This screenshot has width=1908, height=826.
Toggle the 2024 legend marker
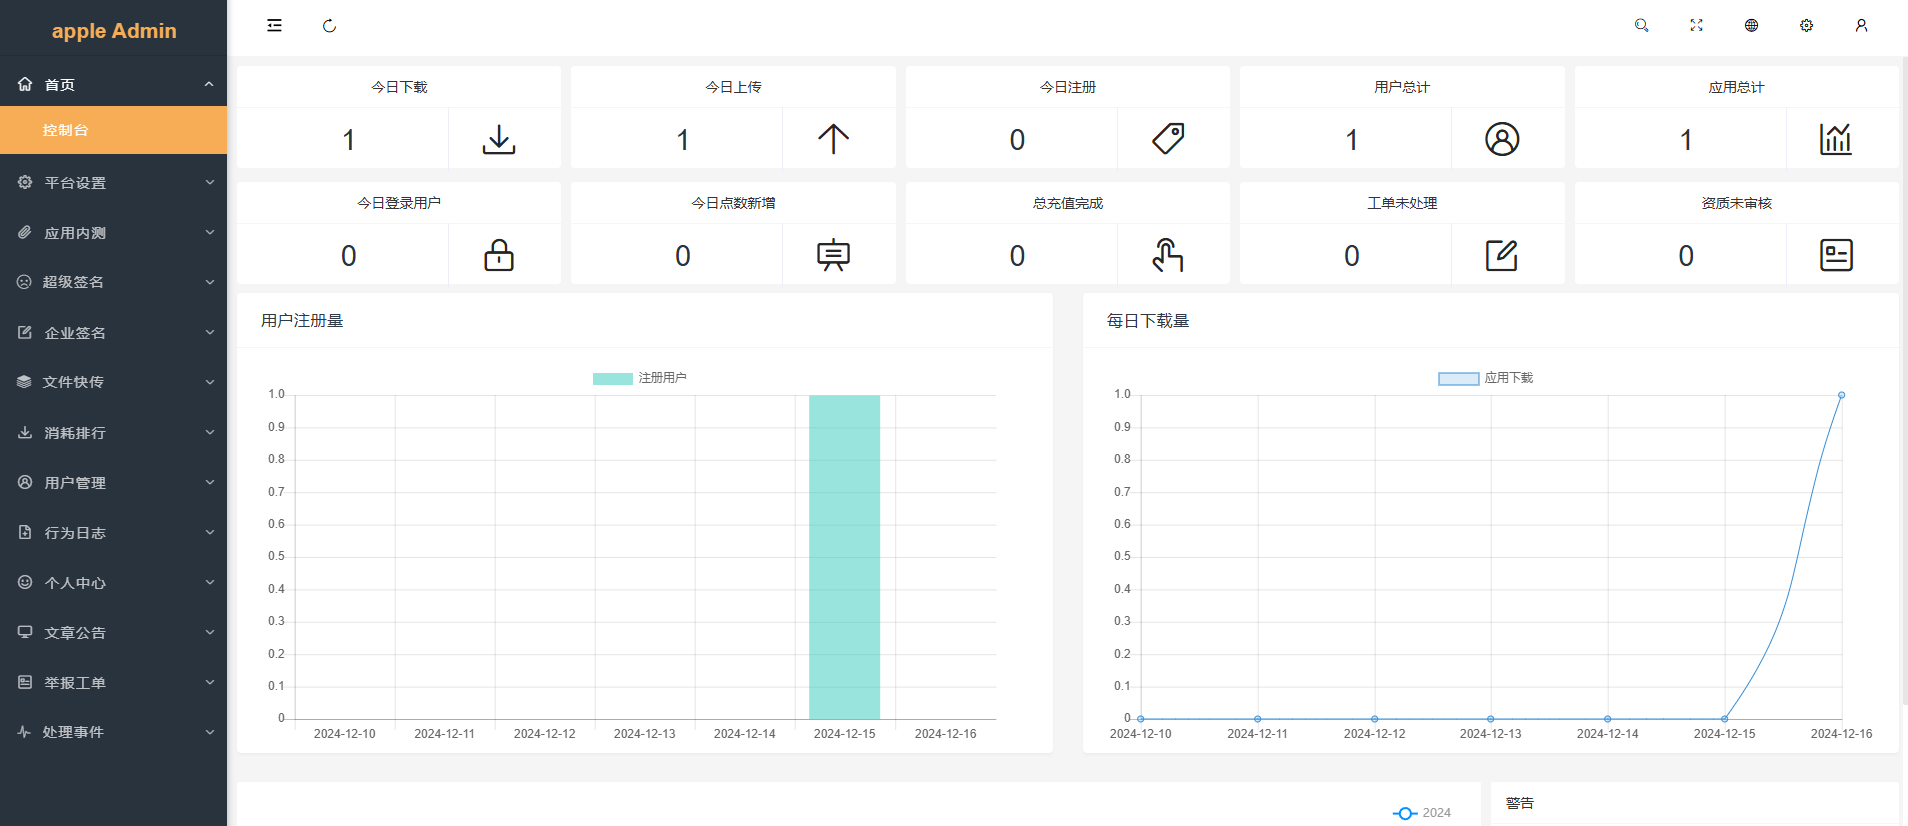(1405, 813)
